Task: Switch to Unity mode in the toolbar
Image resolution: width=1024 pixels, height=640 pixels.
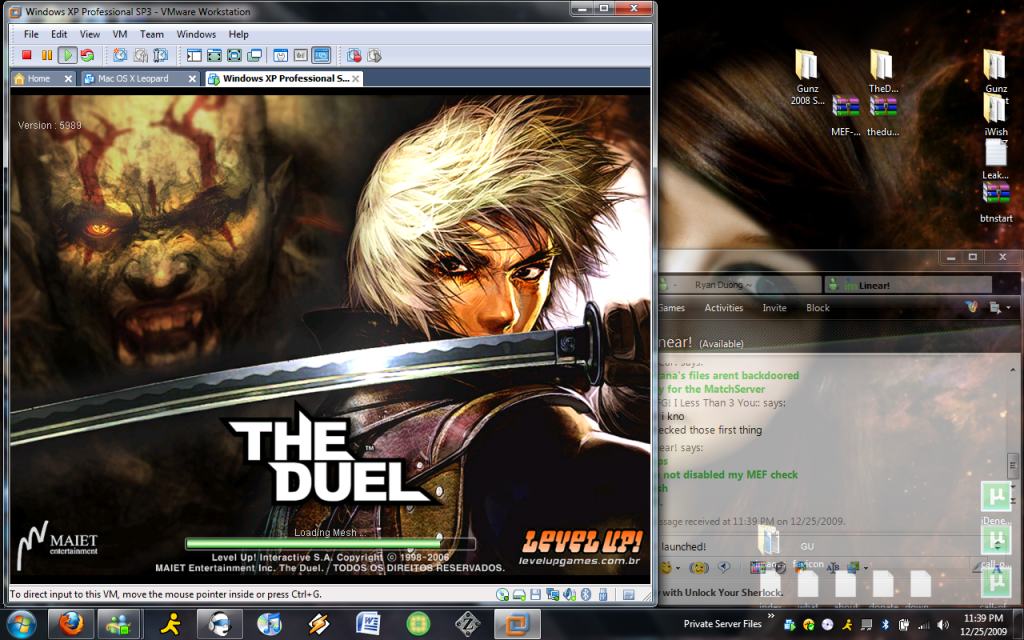Action: coord(255,55)
